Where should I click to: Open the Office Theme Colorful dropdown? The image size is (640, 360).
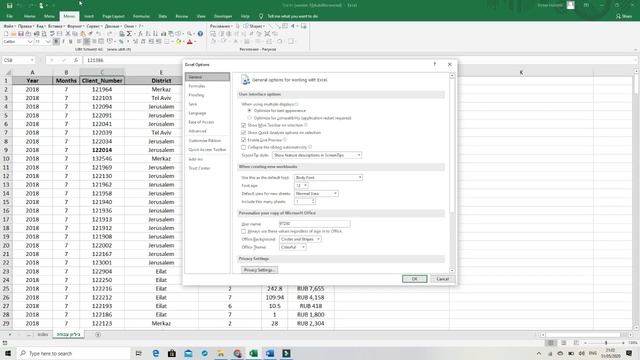coord(293,247)
